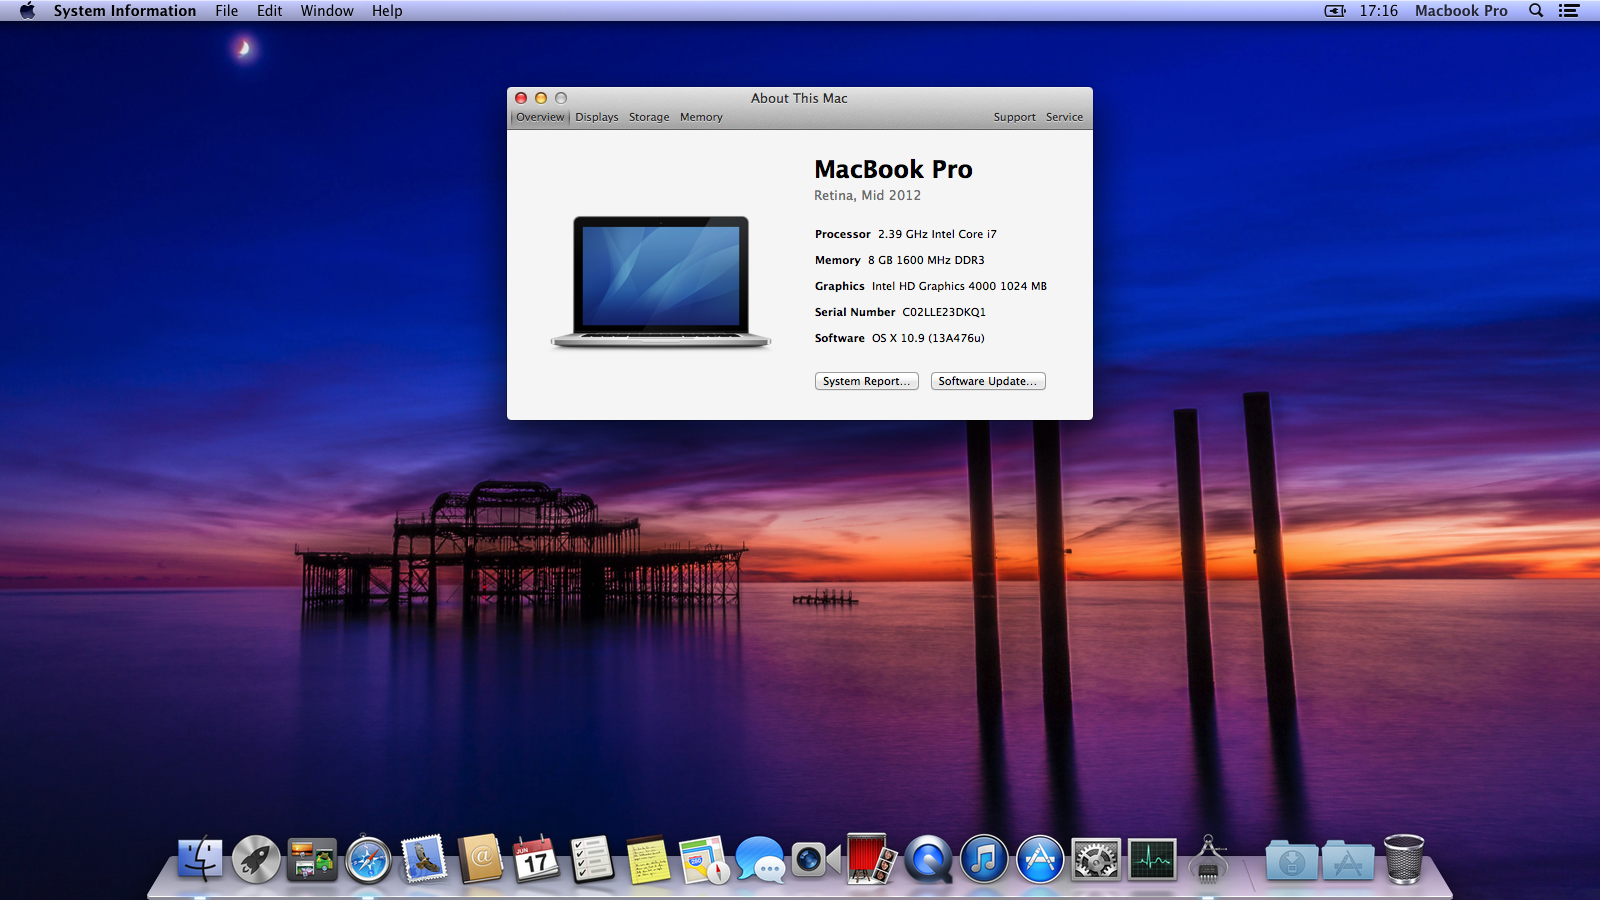
Task: Launch Safari compass icon
Action: pos(368,859)
